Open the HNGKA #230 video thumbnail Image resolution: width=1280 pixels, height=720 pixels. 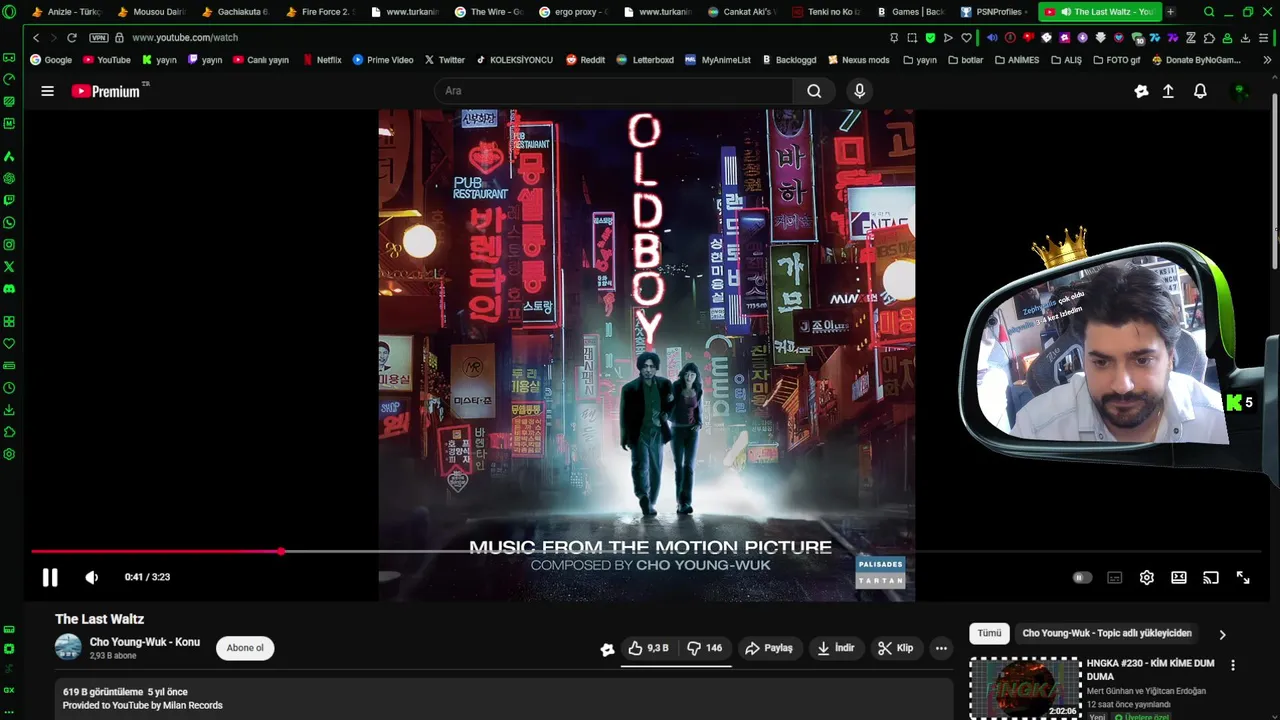[x=1025, y=688]
